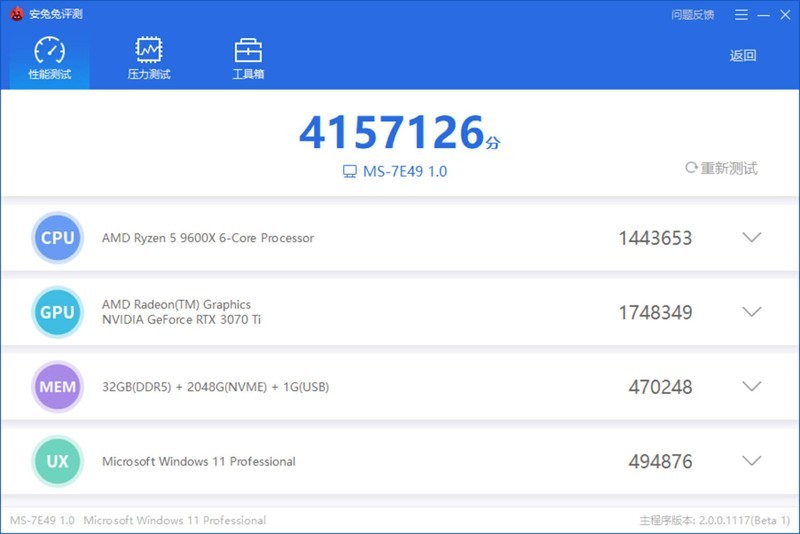Click GPU score 1748349
The height and width of the screenshot is (534, 800).
click(x=655, y=313)
